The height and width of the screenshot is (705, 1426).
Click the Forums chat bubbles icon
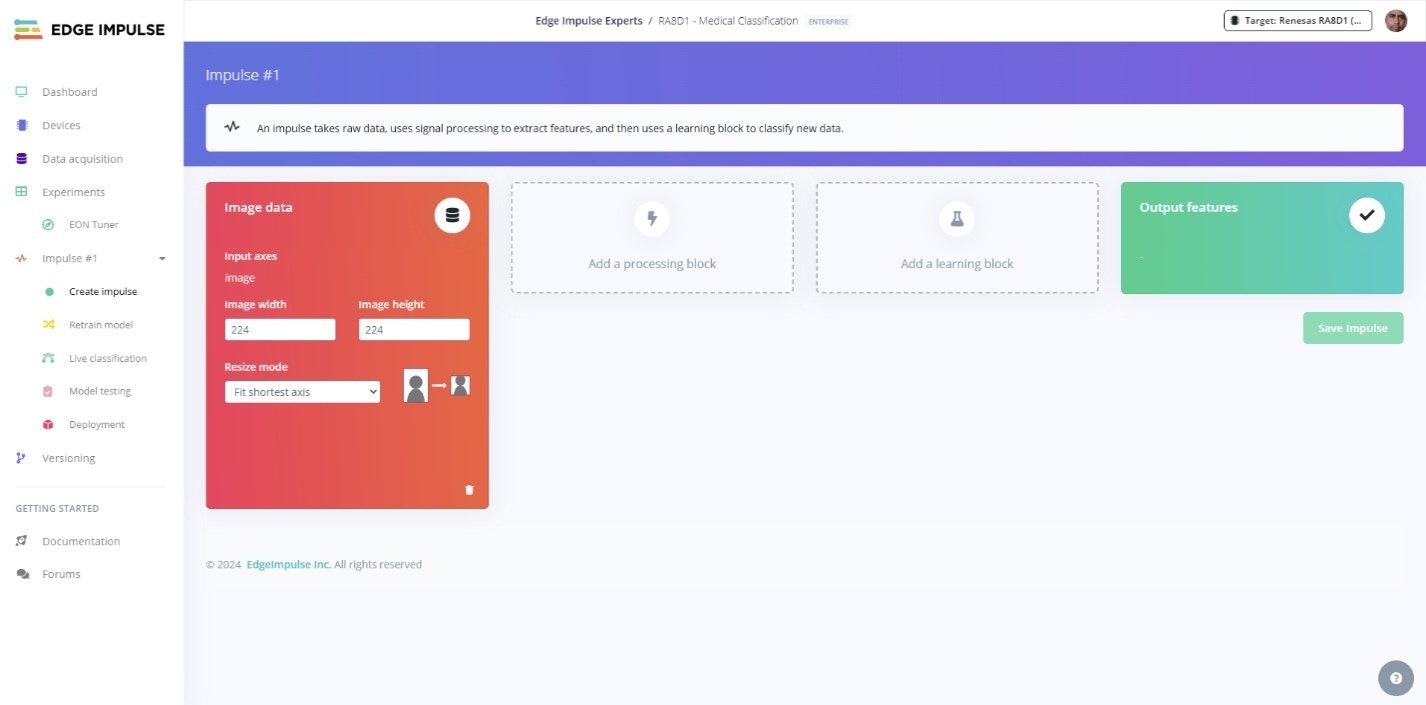point(22,574)
